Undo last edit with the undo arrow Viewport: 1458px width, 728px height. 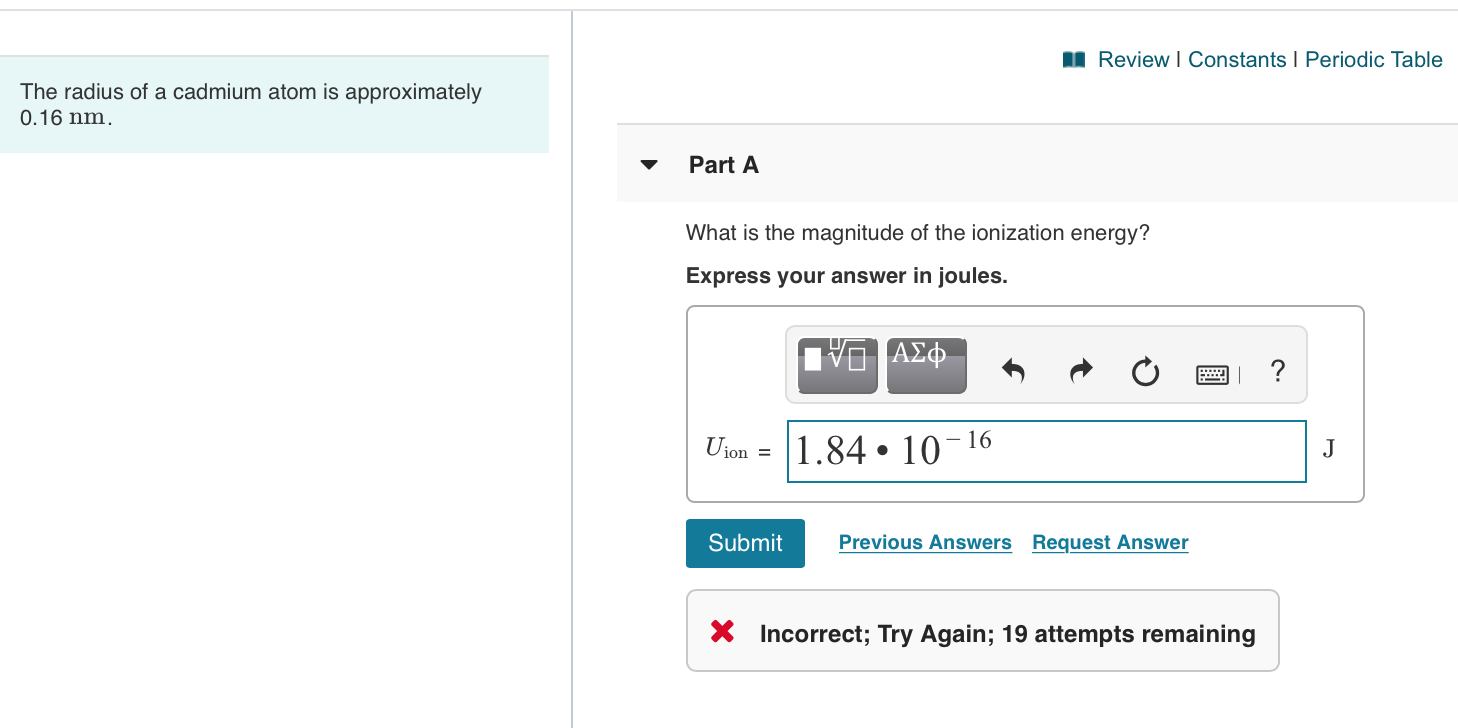(x=1013, y=371)
